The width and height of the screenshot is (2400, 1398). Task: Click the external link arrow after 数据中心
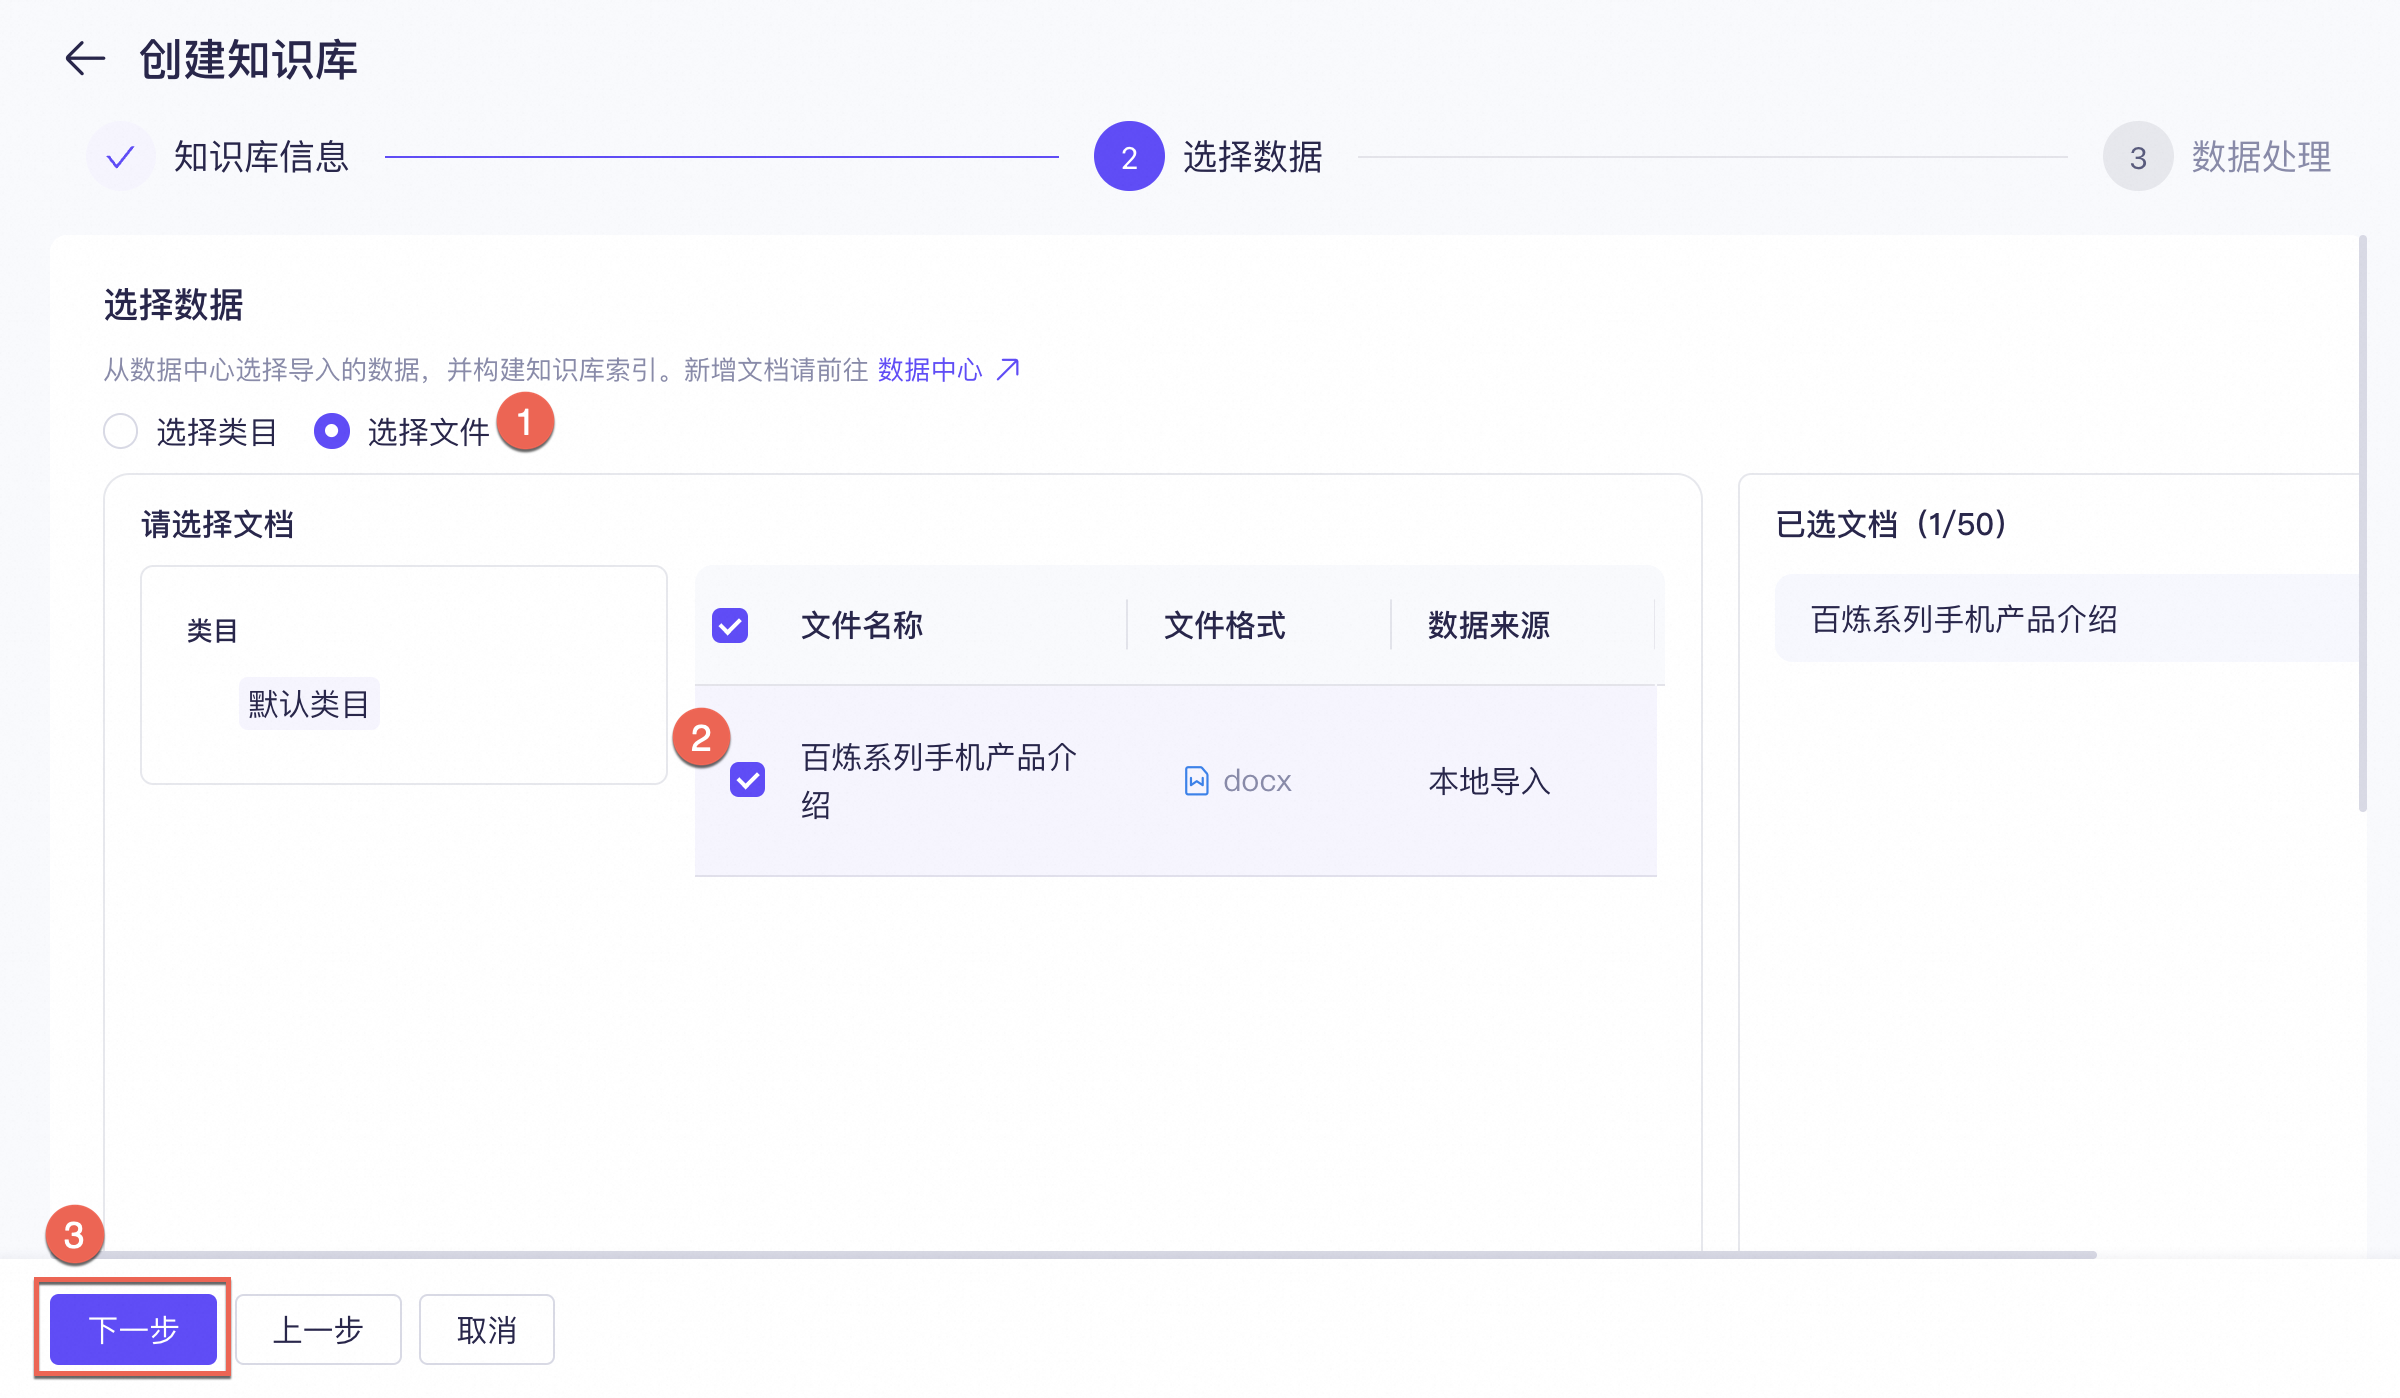click(x=1008, y=370)
